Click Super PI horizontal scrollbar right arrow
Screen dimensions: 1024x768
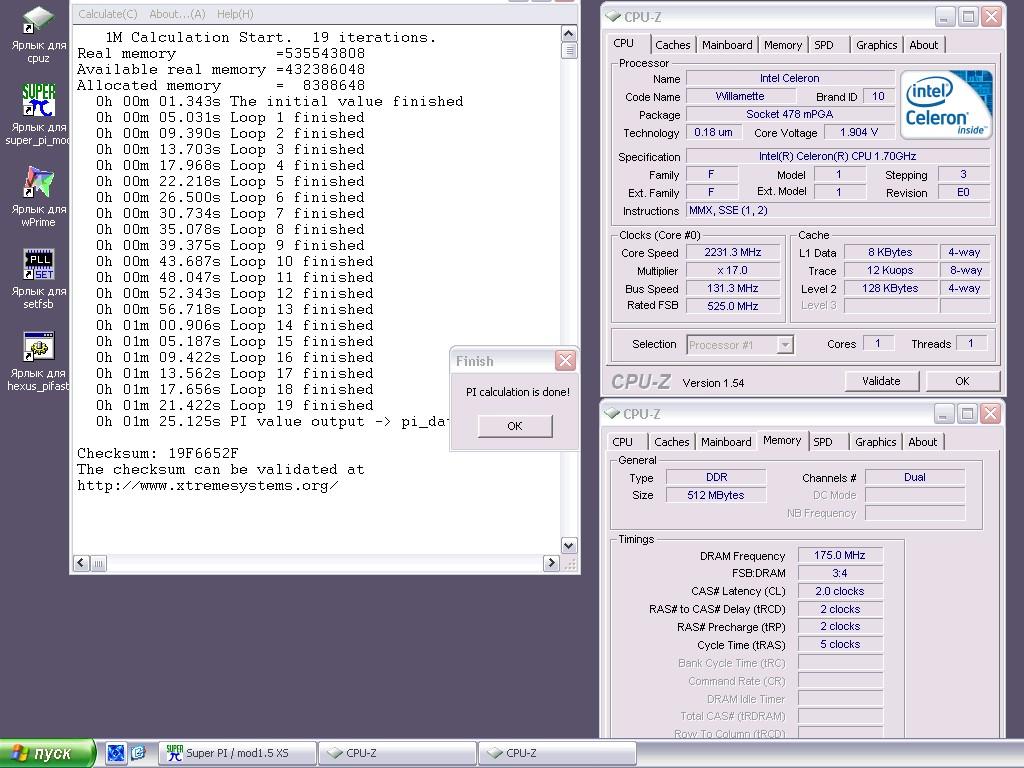tap(551, 563)
